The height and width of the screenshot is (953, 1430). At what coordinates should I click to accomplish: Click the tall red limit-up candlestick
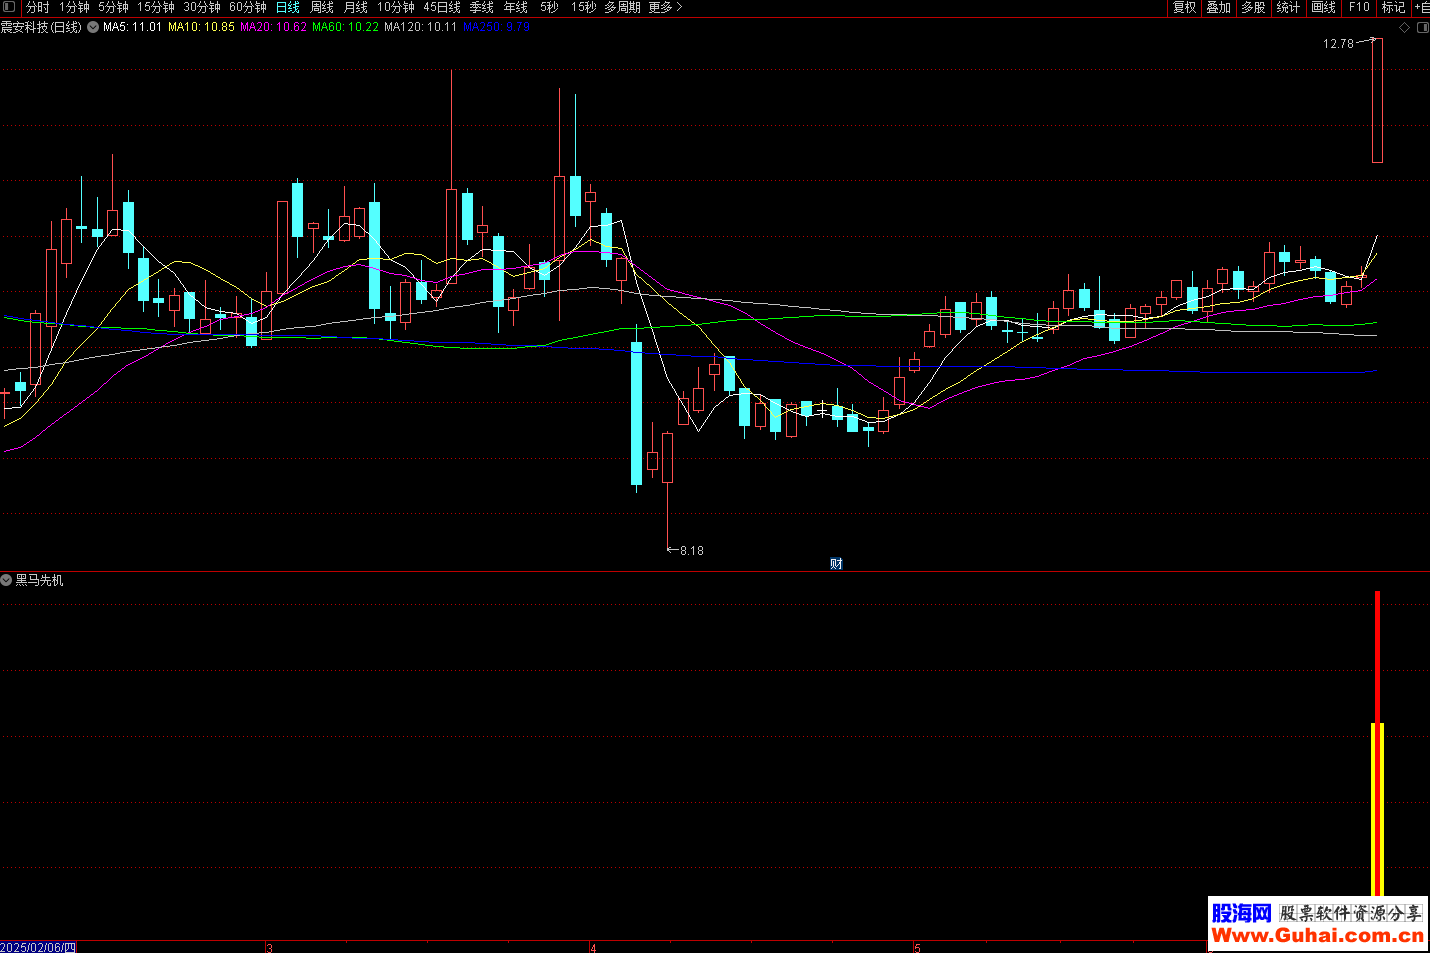click(1377, 100)
